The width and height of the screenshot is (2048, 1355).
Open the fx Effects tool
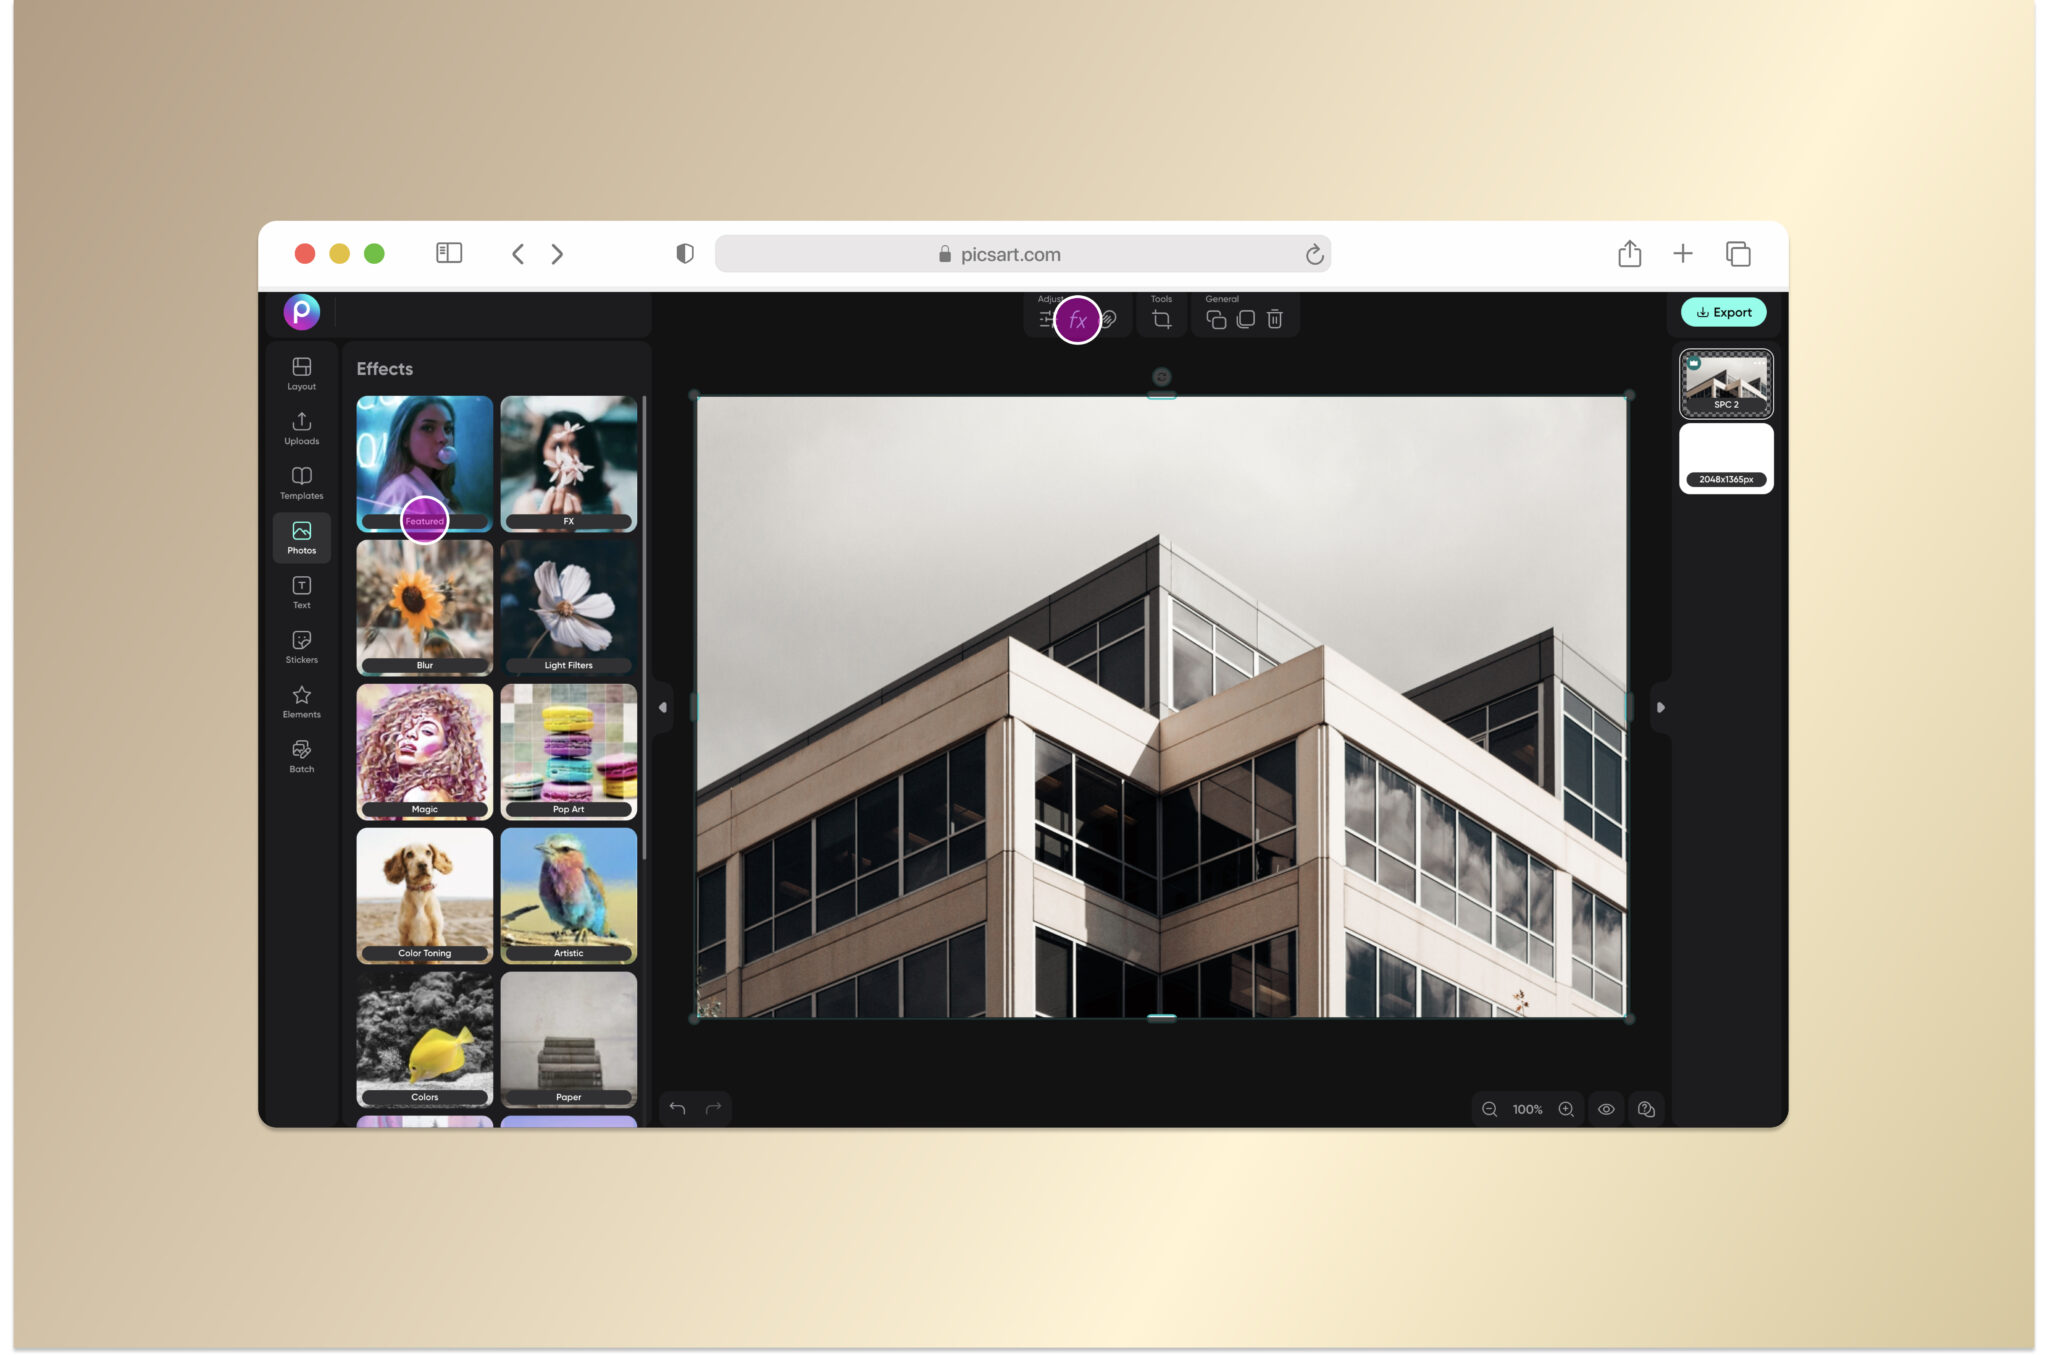(x=1077, y=320)
